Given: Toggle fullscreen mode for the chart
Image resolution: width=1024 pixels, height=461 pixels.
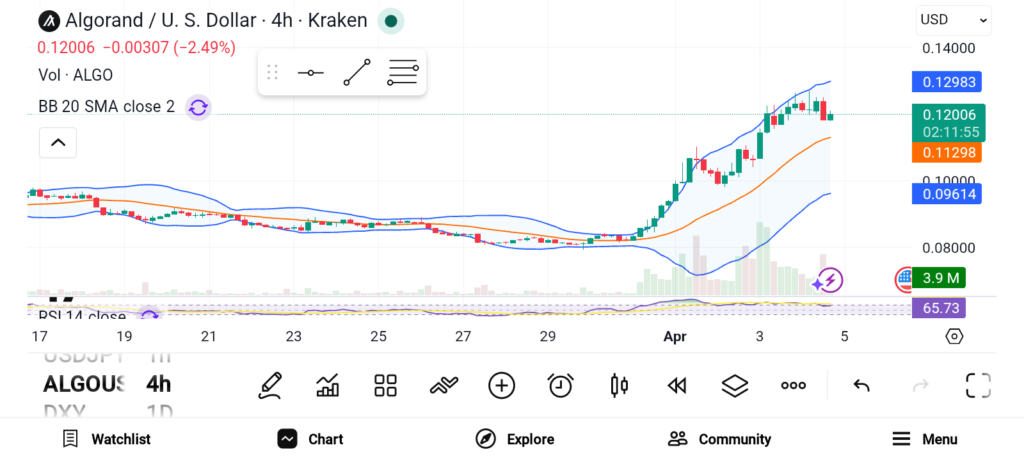Looking at the screenshot, I should click(x=978, y=385).
